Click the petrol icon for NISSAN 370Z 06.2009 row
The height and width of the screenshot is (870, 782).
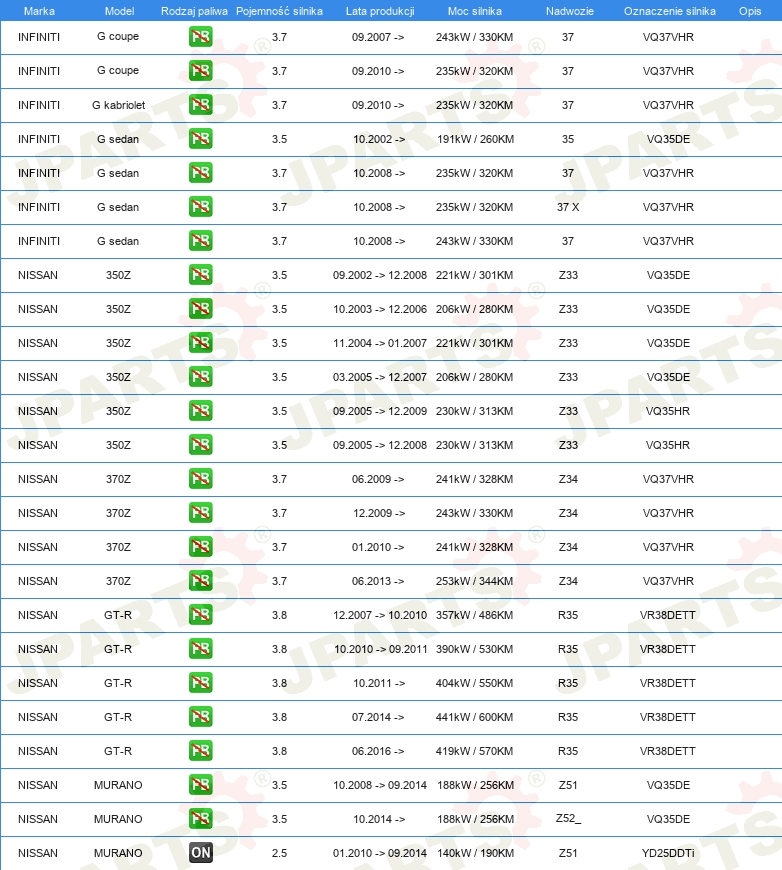point(200,479)
